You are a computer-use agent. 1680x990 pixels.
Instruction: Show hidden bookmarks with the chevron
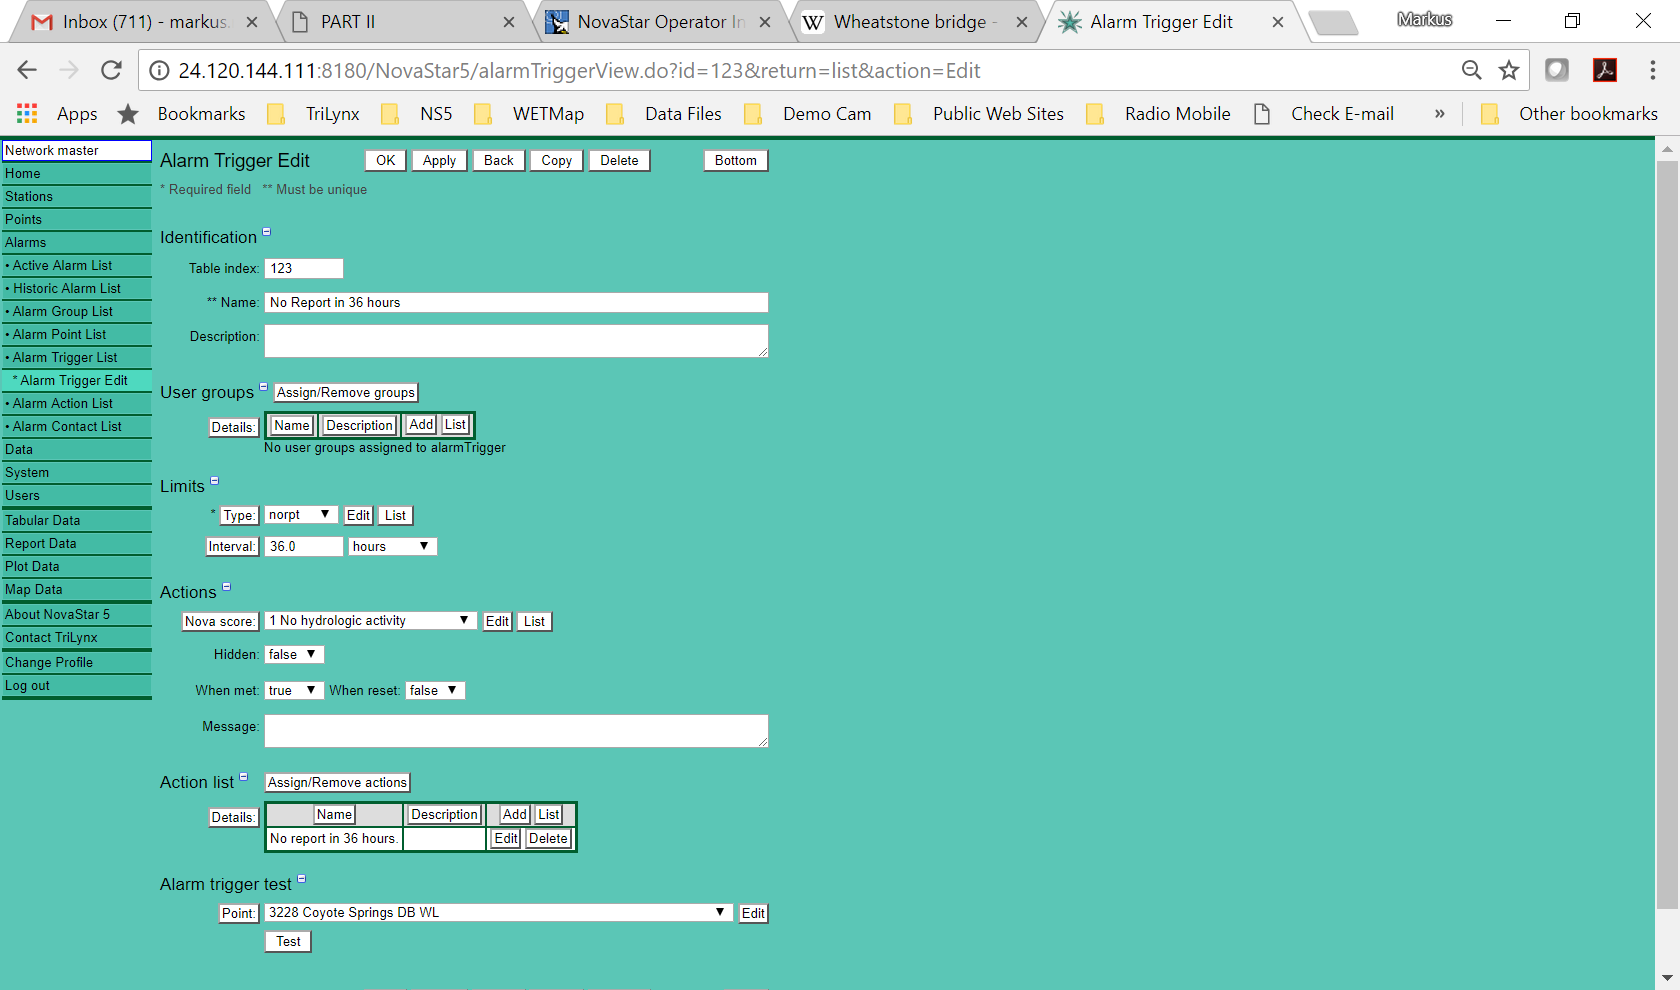tap(1439, 114)
